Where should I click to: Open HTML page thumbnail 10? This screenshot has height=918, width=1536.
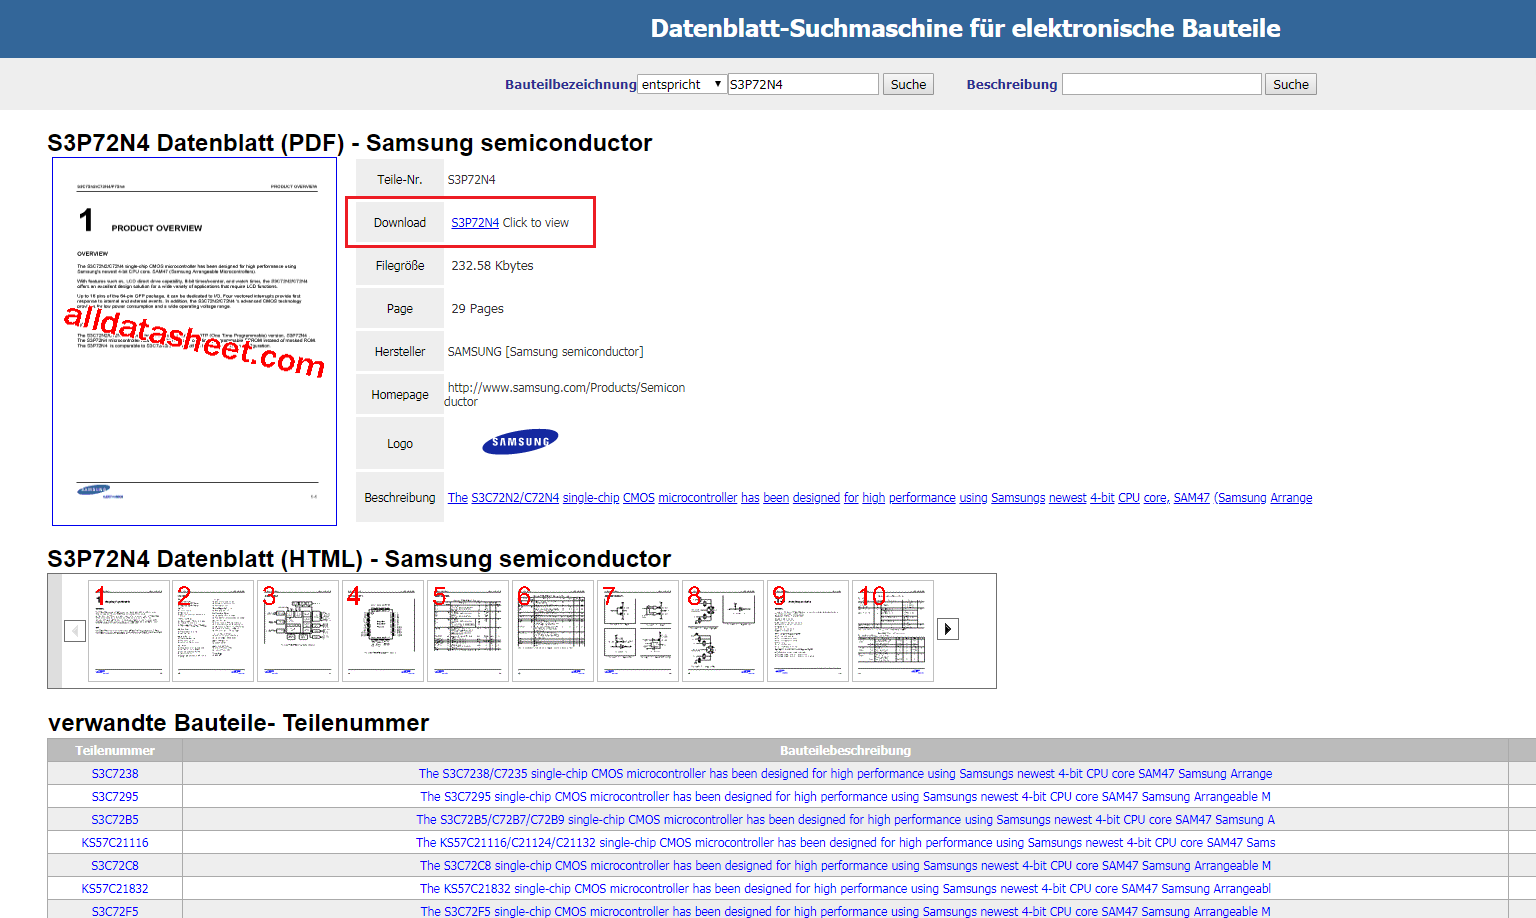pyautogui.click(x=893, y=631)
